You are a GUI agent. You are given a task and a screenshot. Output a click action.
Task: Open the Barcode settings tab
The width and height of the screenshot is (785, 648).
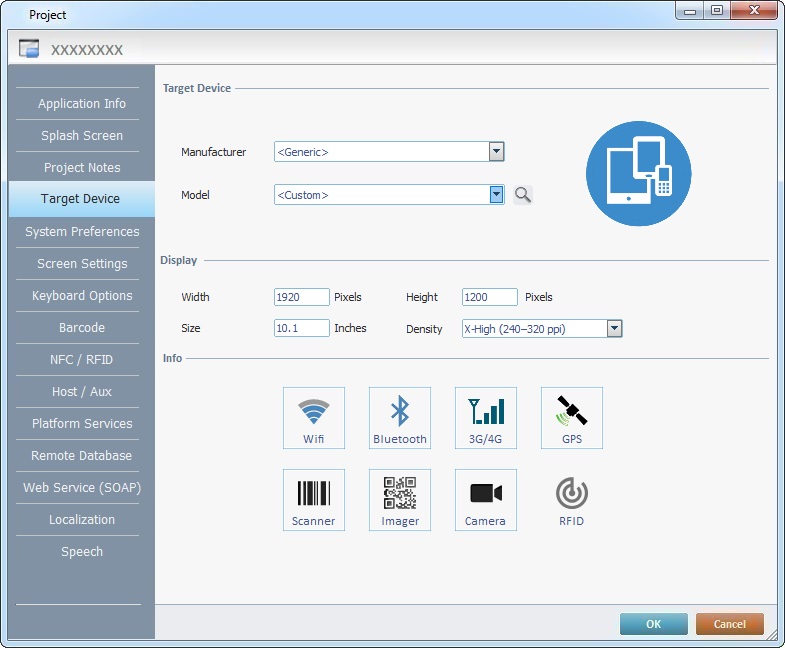pyautogui.click(x=82, y=328)
